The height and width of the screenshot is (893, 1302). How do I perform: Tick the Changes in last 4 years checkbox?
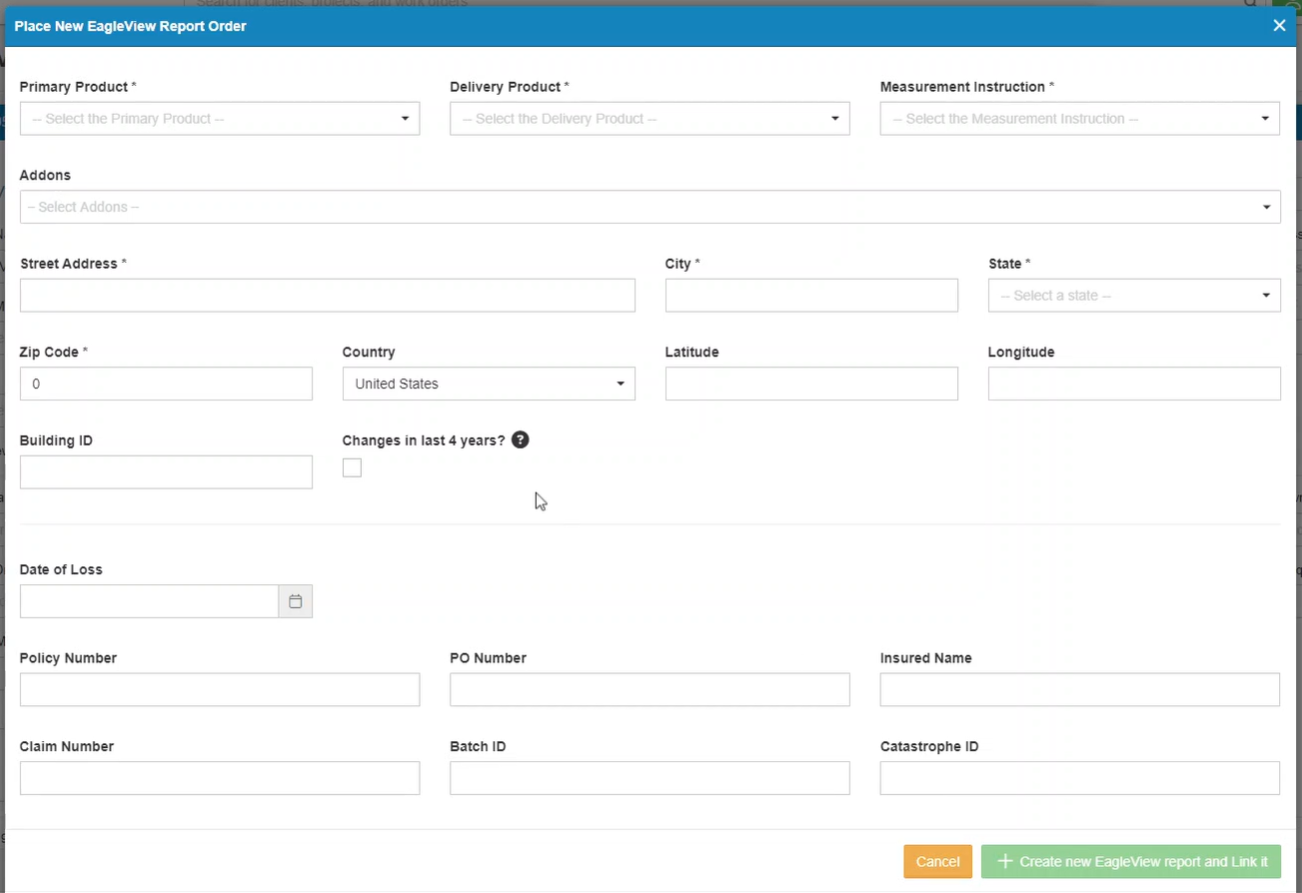point(352,468)
